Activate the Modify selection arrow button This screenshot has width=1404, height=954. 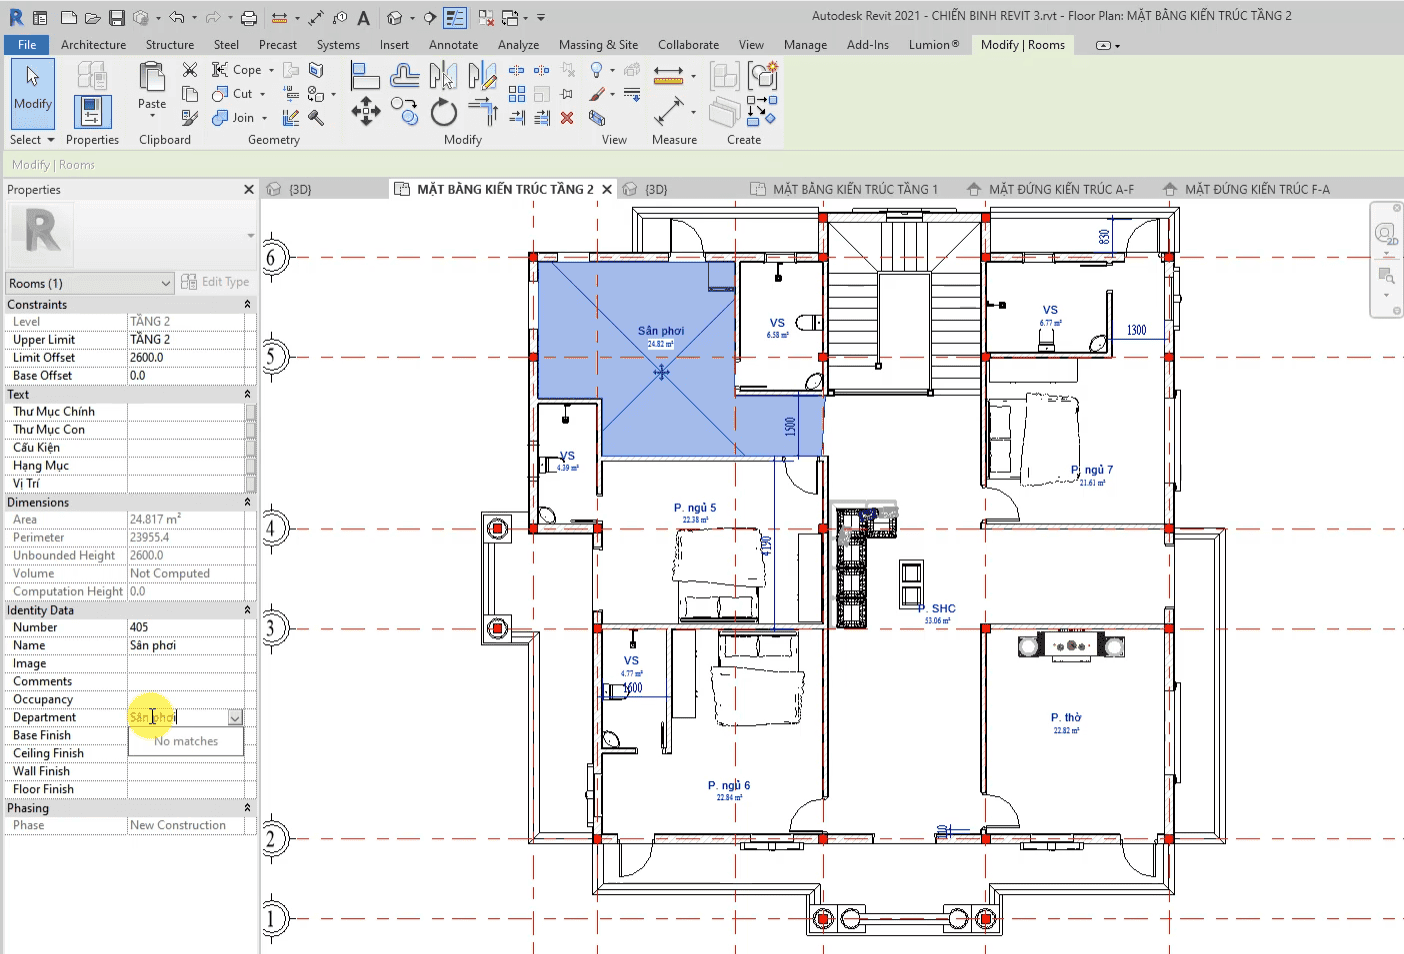pyautogui.click(x=33, y=92)
